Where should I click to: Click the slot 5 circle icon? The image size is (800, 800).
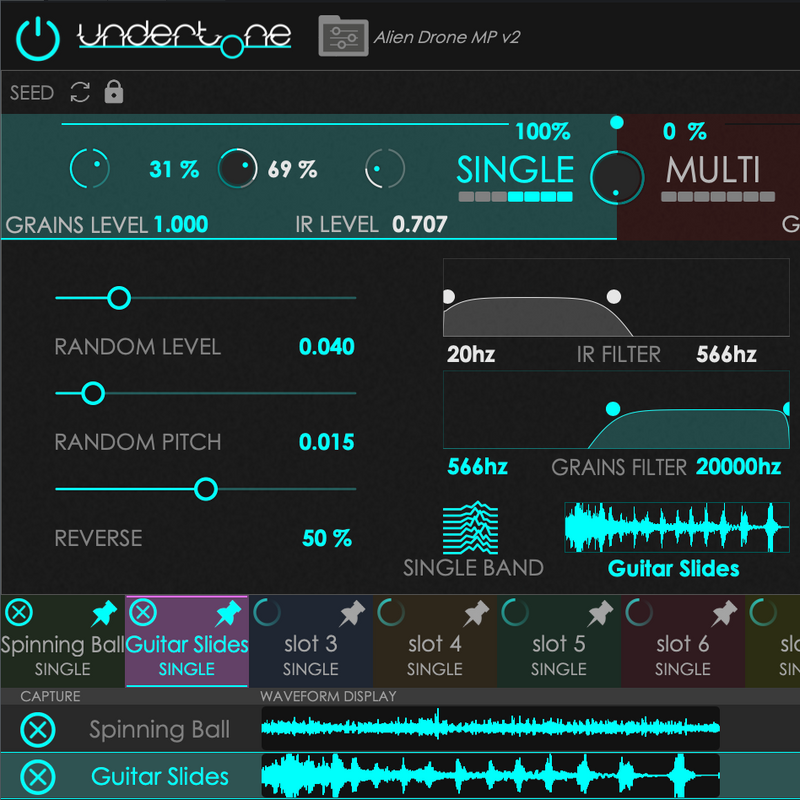tap(515, 612)
